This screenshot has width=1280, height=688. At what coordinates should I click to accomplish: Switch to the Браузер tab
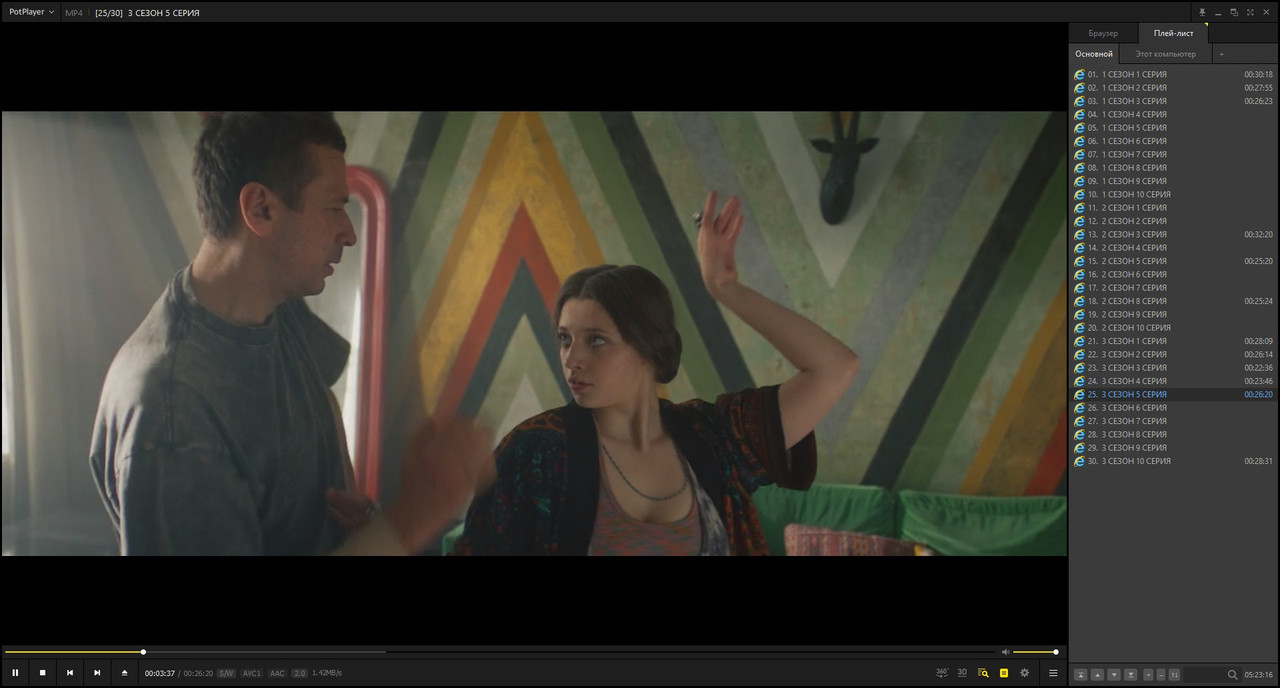click(x=1103, y=33)
